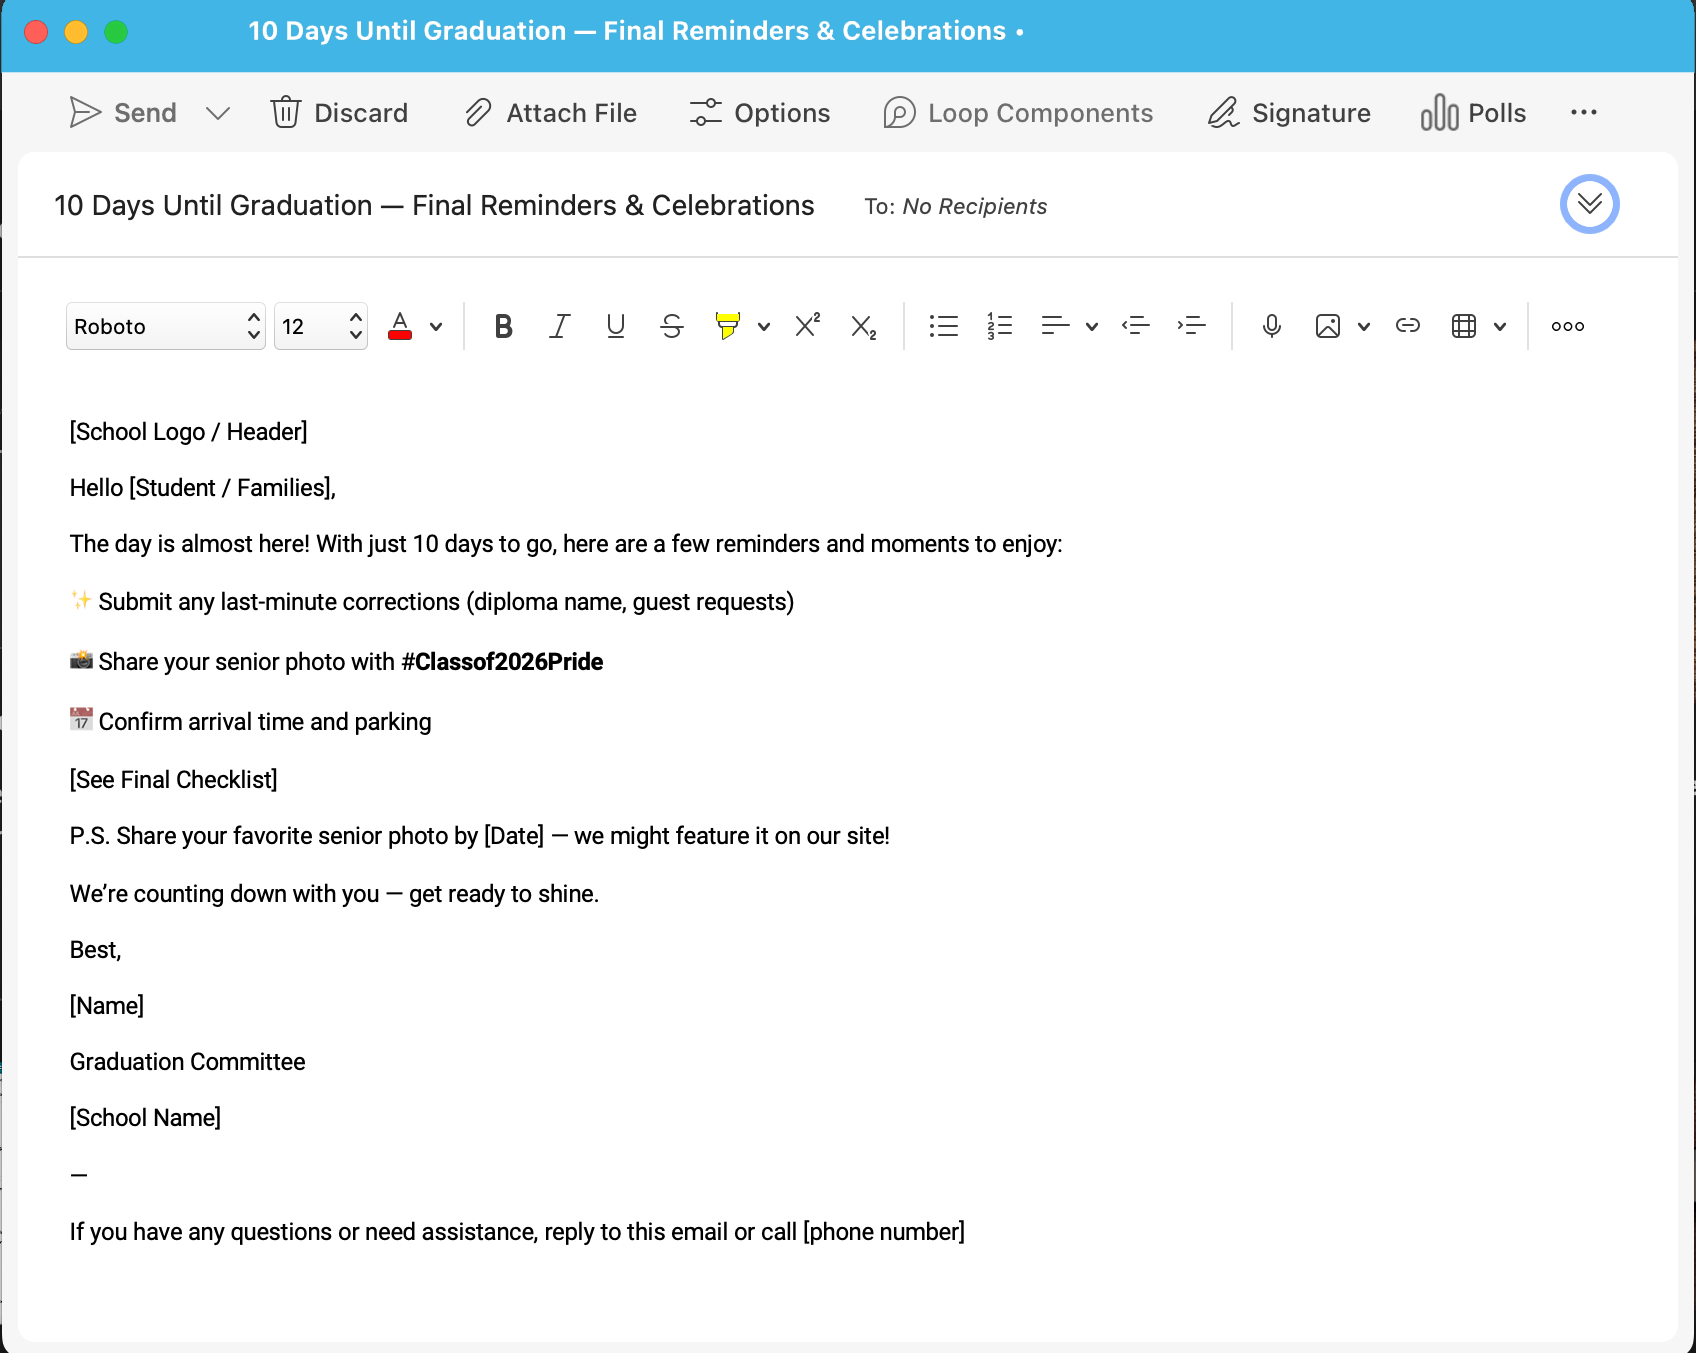1696x1353 pixels.
Task: Show more formatting options
Action: pyautogui.click(x=1568, y=326)
